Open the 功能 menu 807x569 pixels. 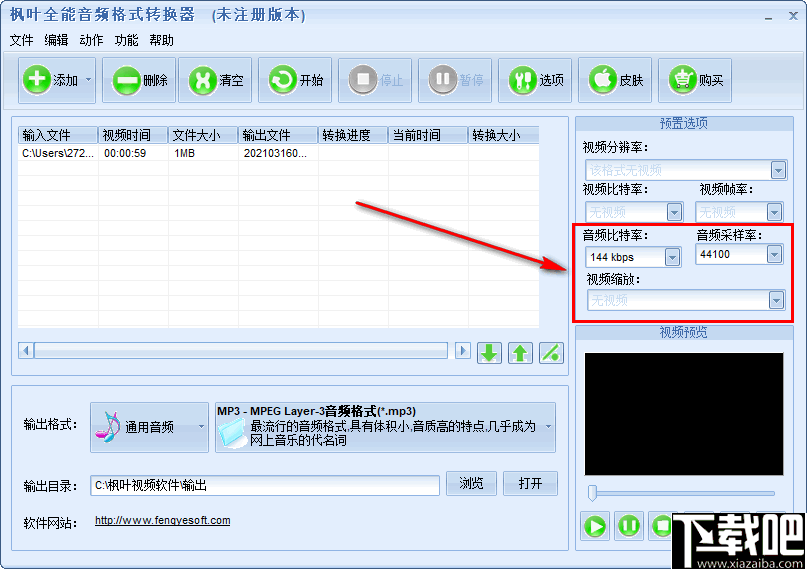pos(126,40)
